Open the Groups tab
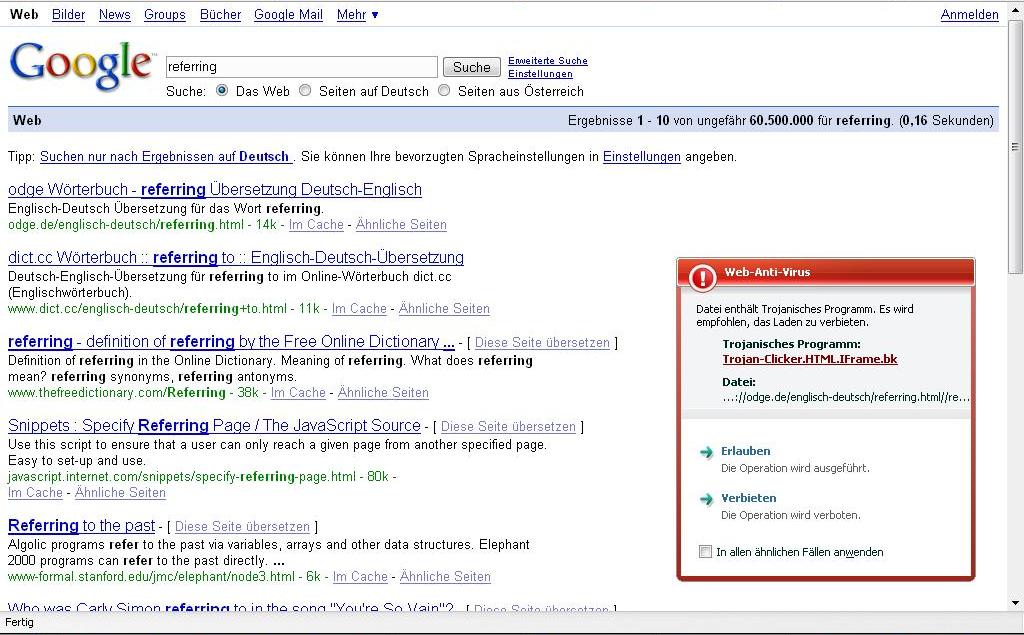The width and height of the screenshot is (1024, 635). tap(165, 14)
